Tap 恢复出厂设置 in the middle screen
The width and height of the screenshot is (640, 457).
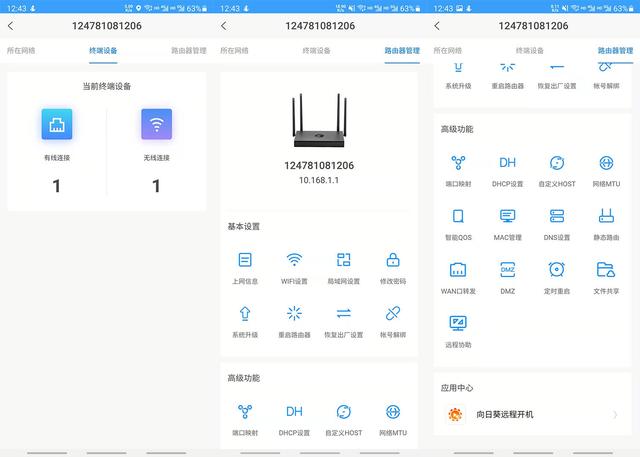pyautogui.click(x=344, y=322)
